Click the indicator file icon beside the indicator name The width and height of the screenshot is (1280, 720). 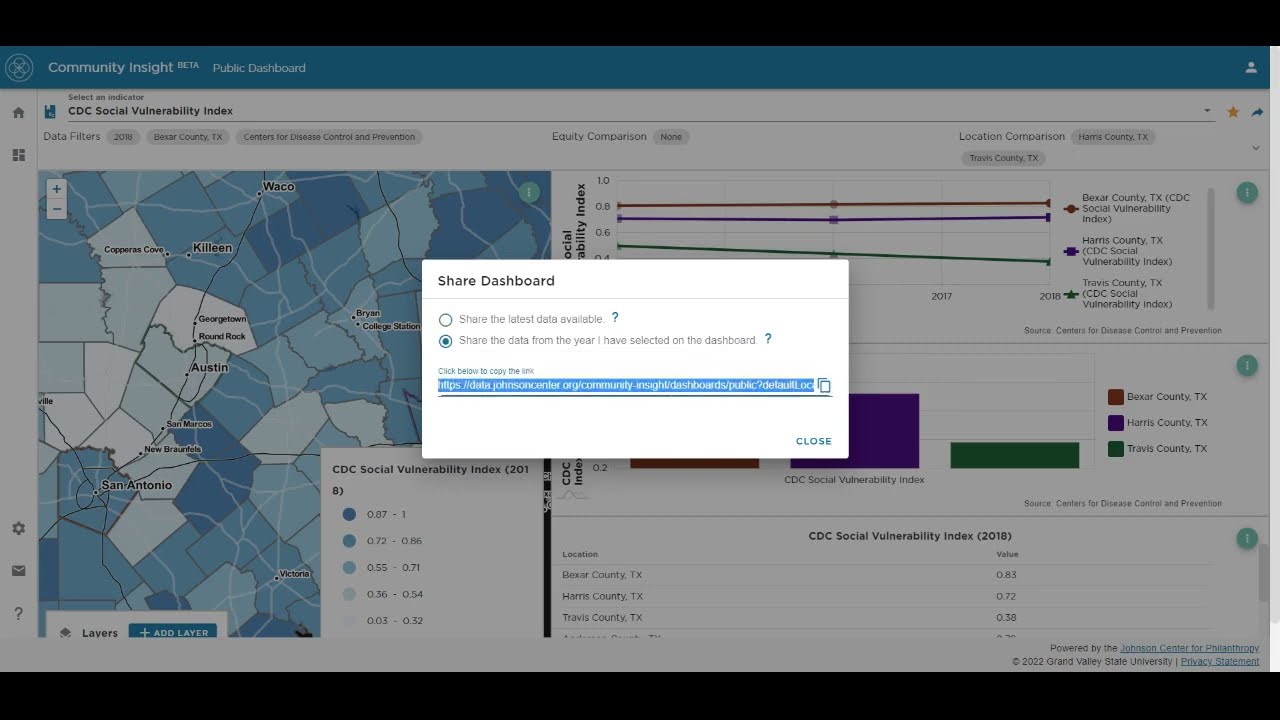50,111
